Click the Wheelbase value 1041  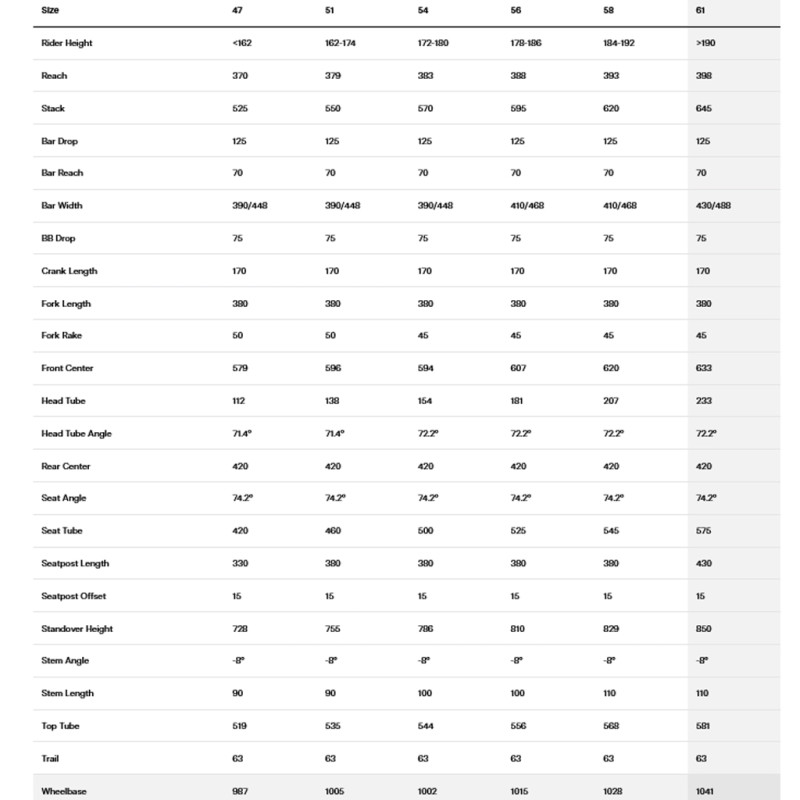705,791
